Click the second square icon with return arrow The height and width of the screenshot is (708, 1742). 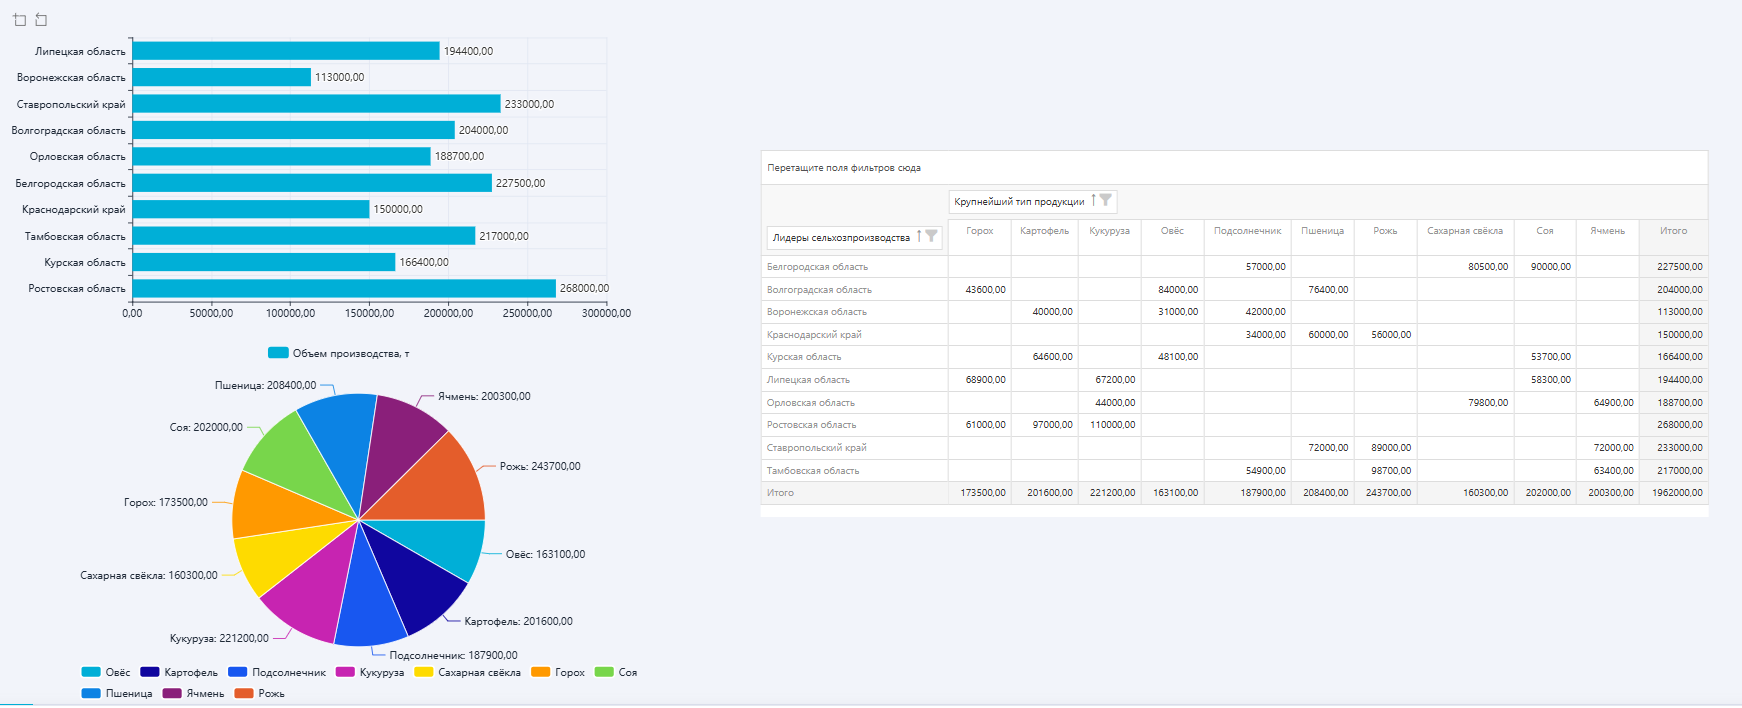41,20
